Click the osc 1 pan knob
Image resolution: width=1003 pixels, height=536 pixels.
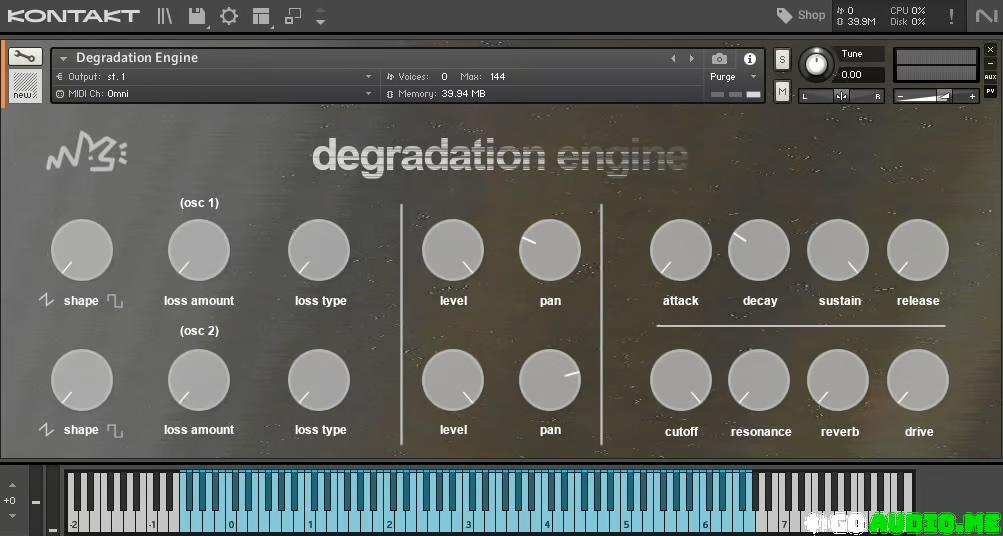(549, 250)
